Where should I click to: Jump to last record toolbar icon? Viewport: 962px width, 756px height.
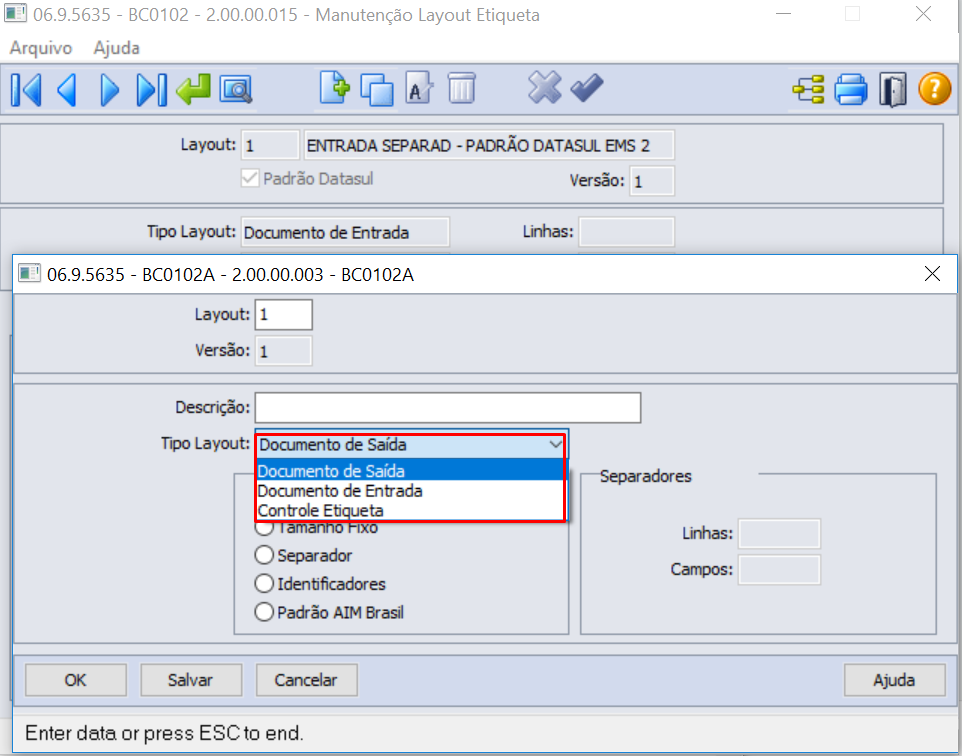tap(152, 90)
